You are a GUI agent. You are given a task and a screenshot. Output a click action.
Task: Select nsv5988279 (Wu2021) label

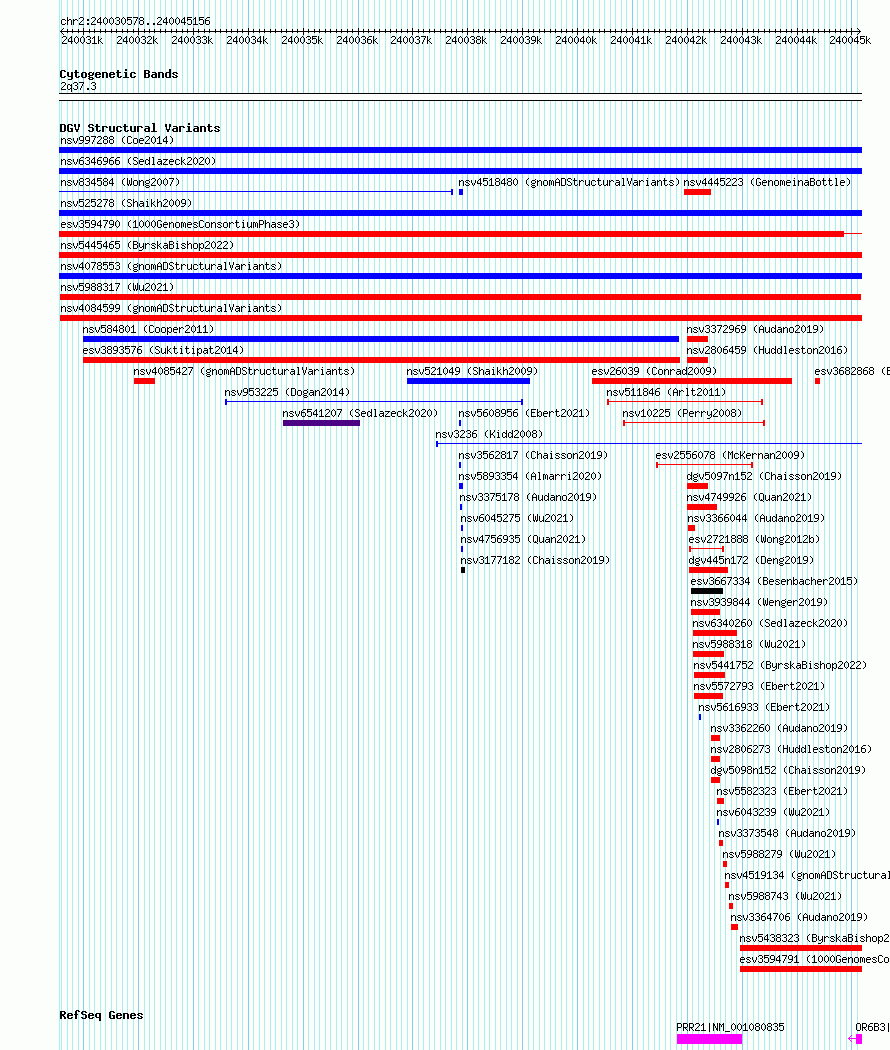coord(779,854)
